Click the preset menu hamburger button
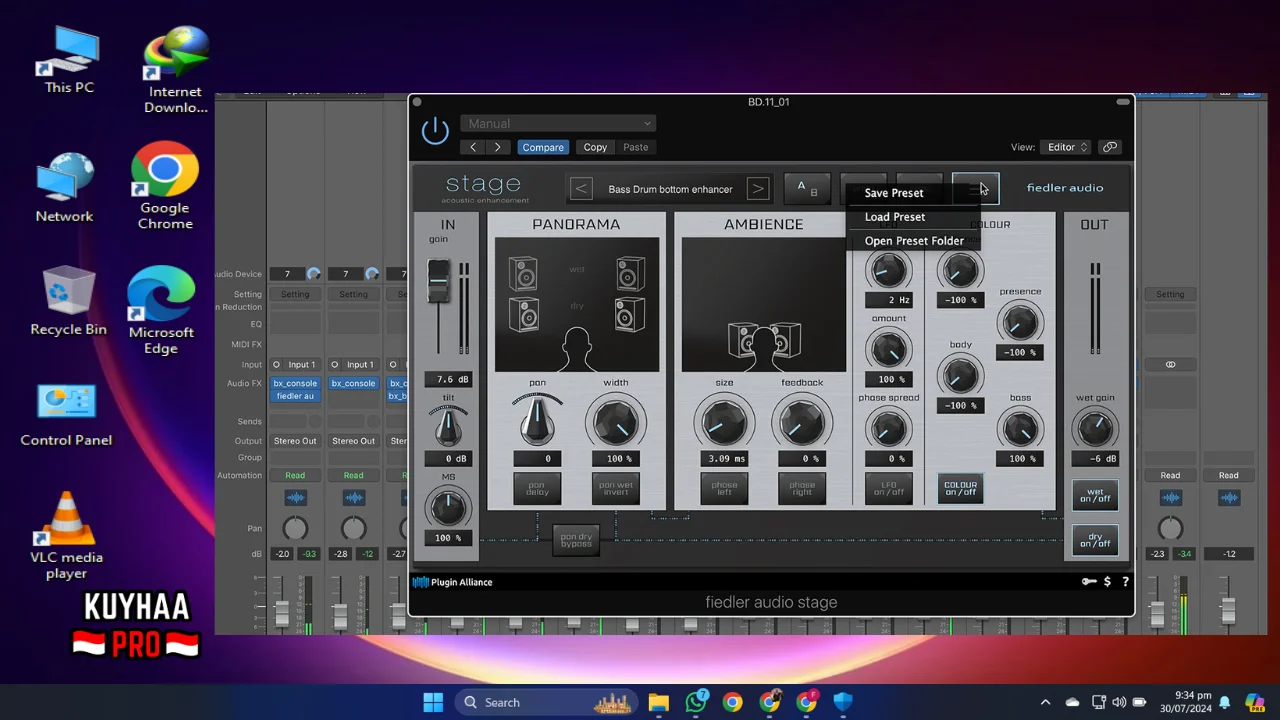Viewport: 1280px width, 720px height. (975, 188)
